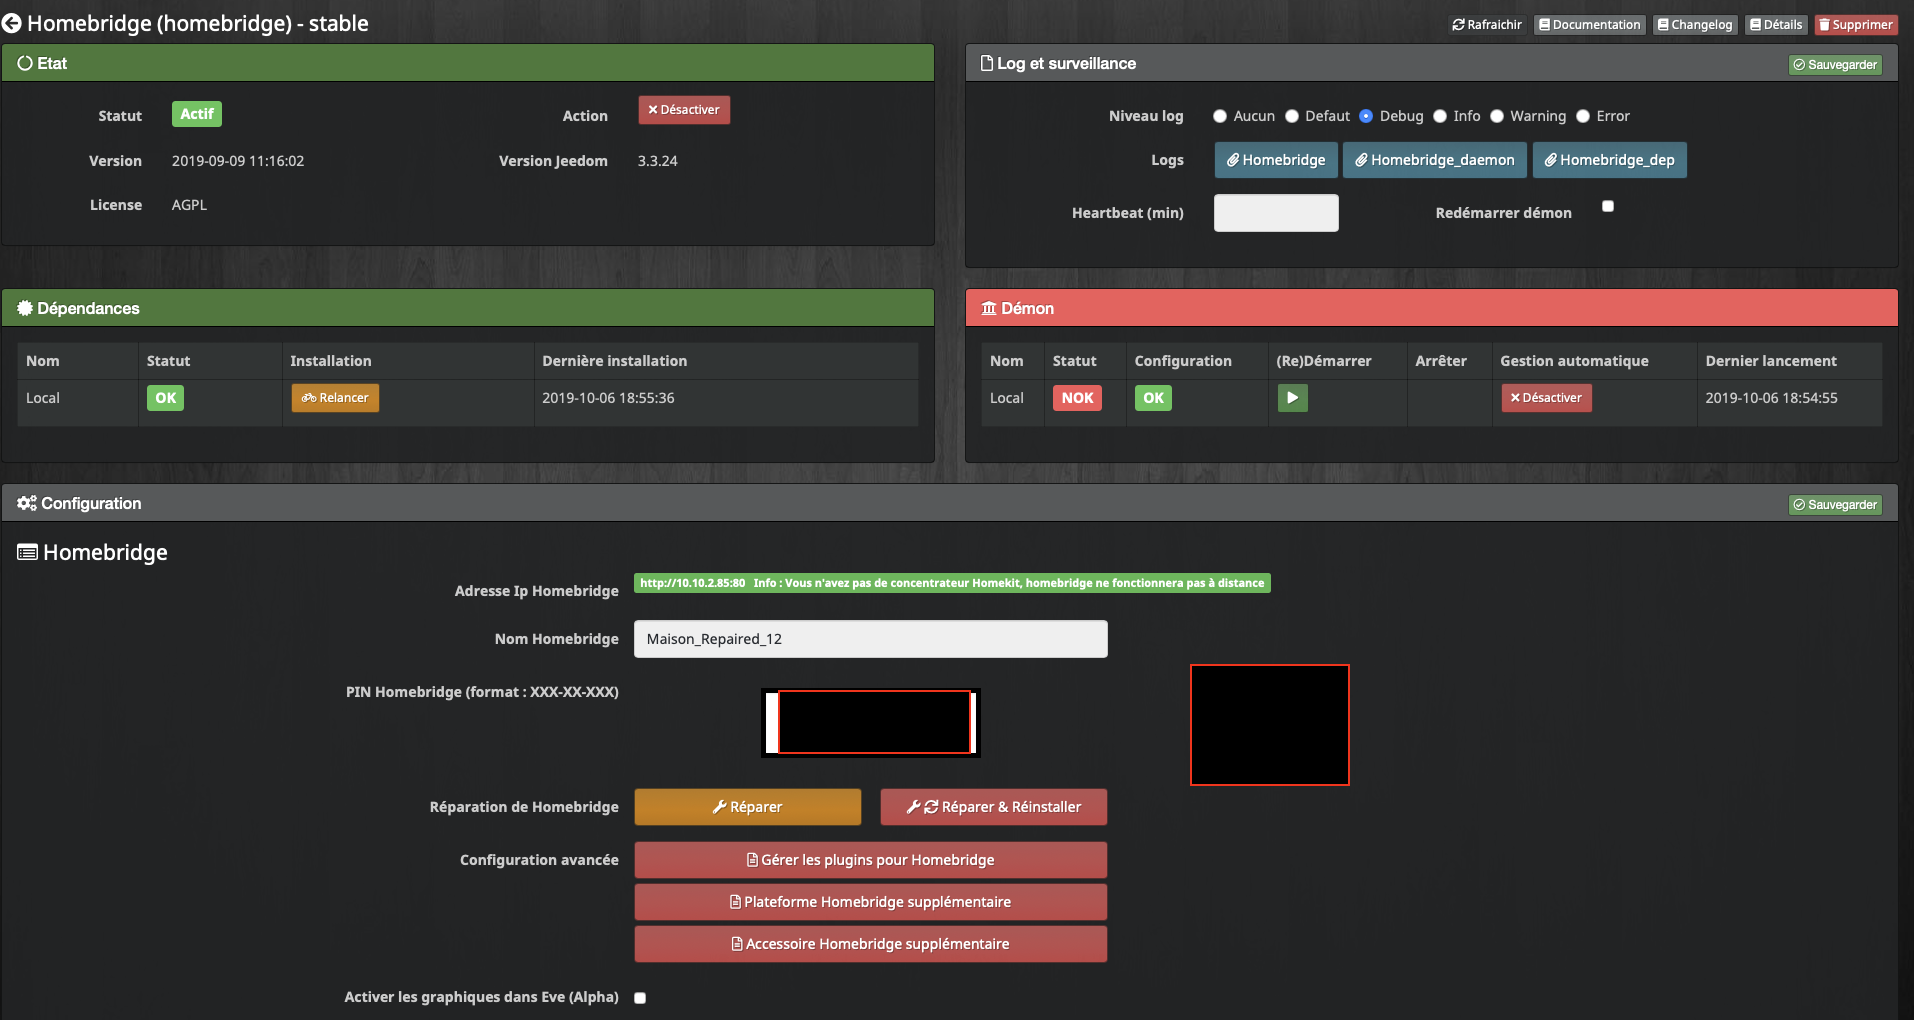Click the NOK daemon status badge
The image size is (1914, 1020).
pos(1077,398)
